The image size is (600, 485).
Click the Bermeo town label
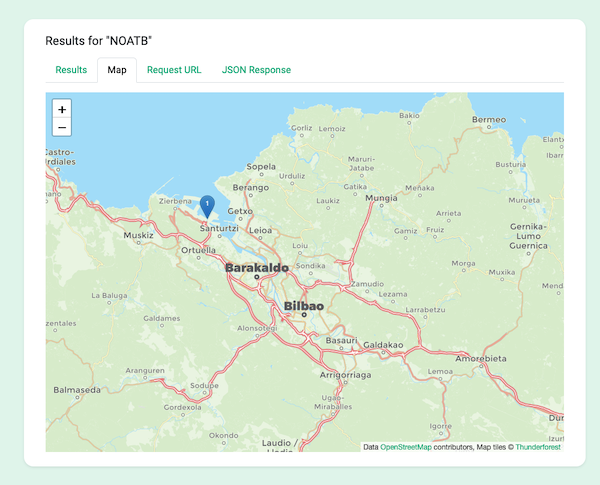pyautogui.click(x=489, y=120)
